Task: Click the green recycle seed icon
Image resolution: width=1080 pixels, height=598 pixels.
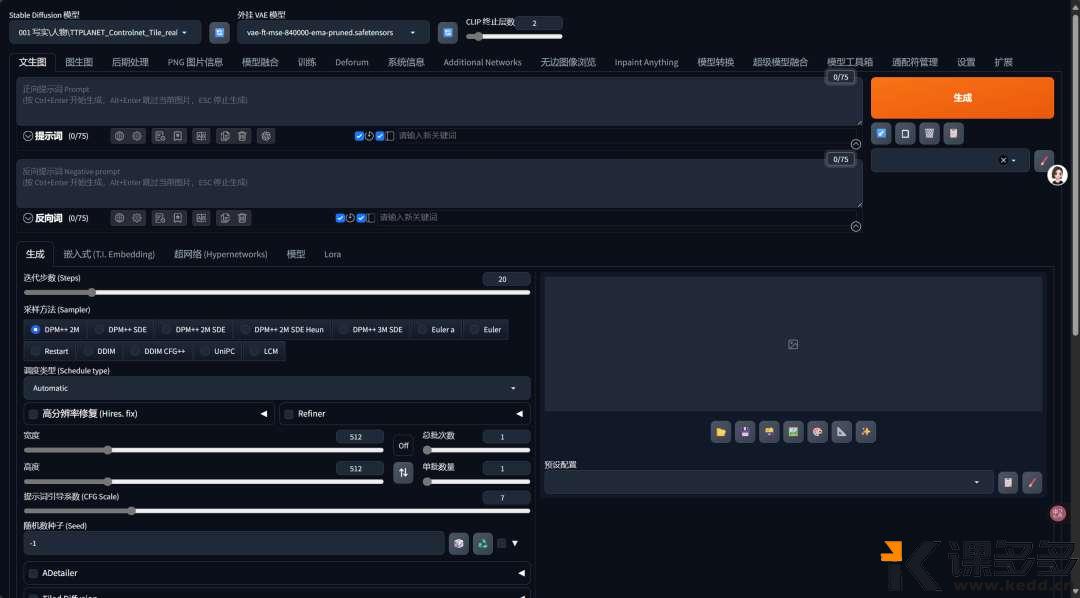Action: pos(483,543)
